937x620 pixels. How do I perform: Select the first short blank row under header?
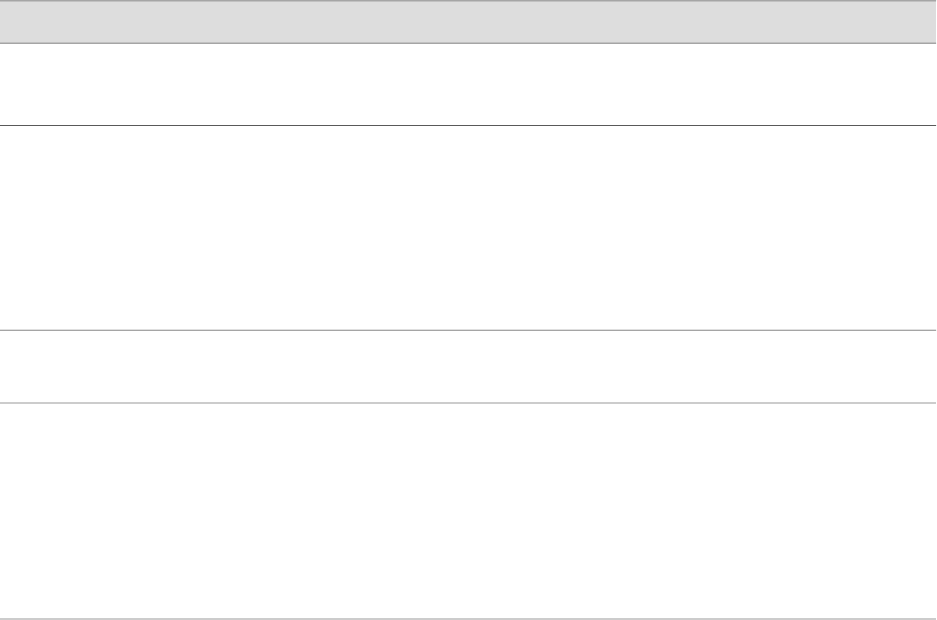point(468,84)
